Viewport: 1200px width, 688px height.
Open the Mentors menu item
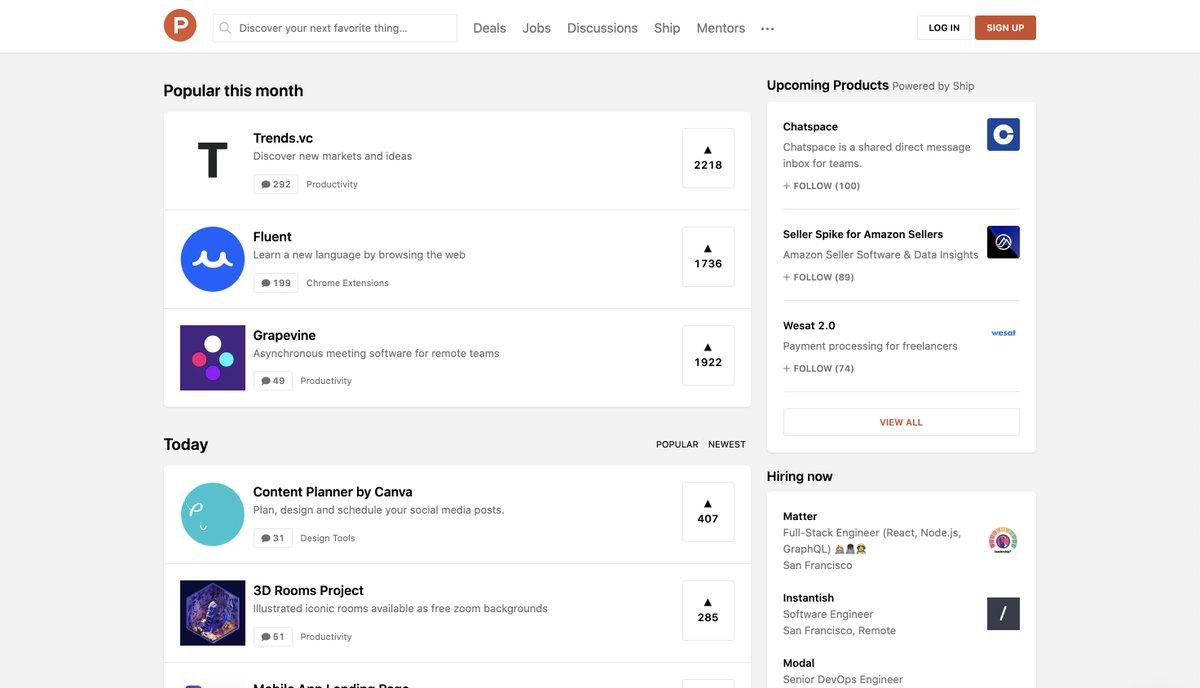click(x=720, y=28)
